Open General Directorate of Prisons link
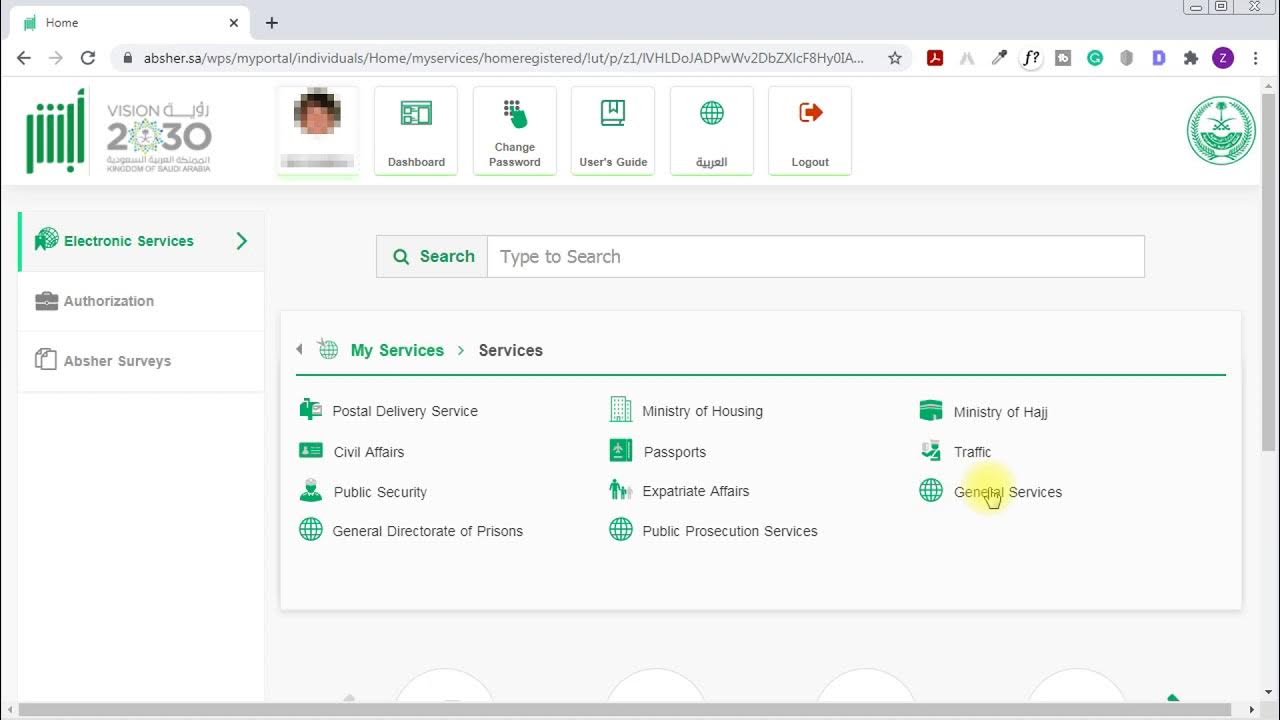This screenshot has width=1280, height=720. click(428, 531)
